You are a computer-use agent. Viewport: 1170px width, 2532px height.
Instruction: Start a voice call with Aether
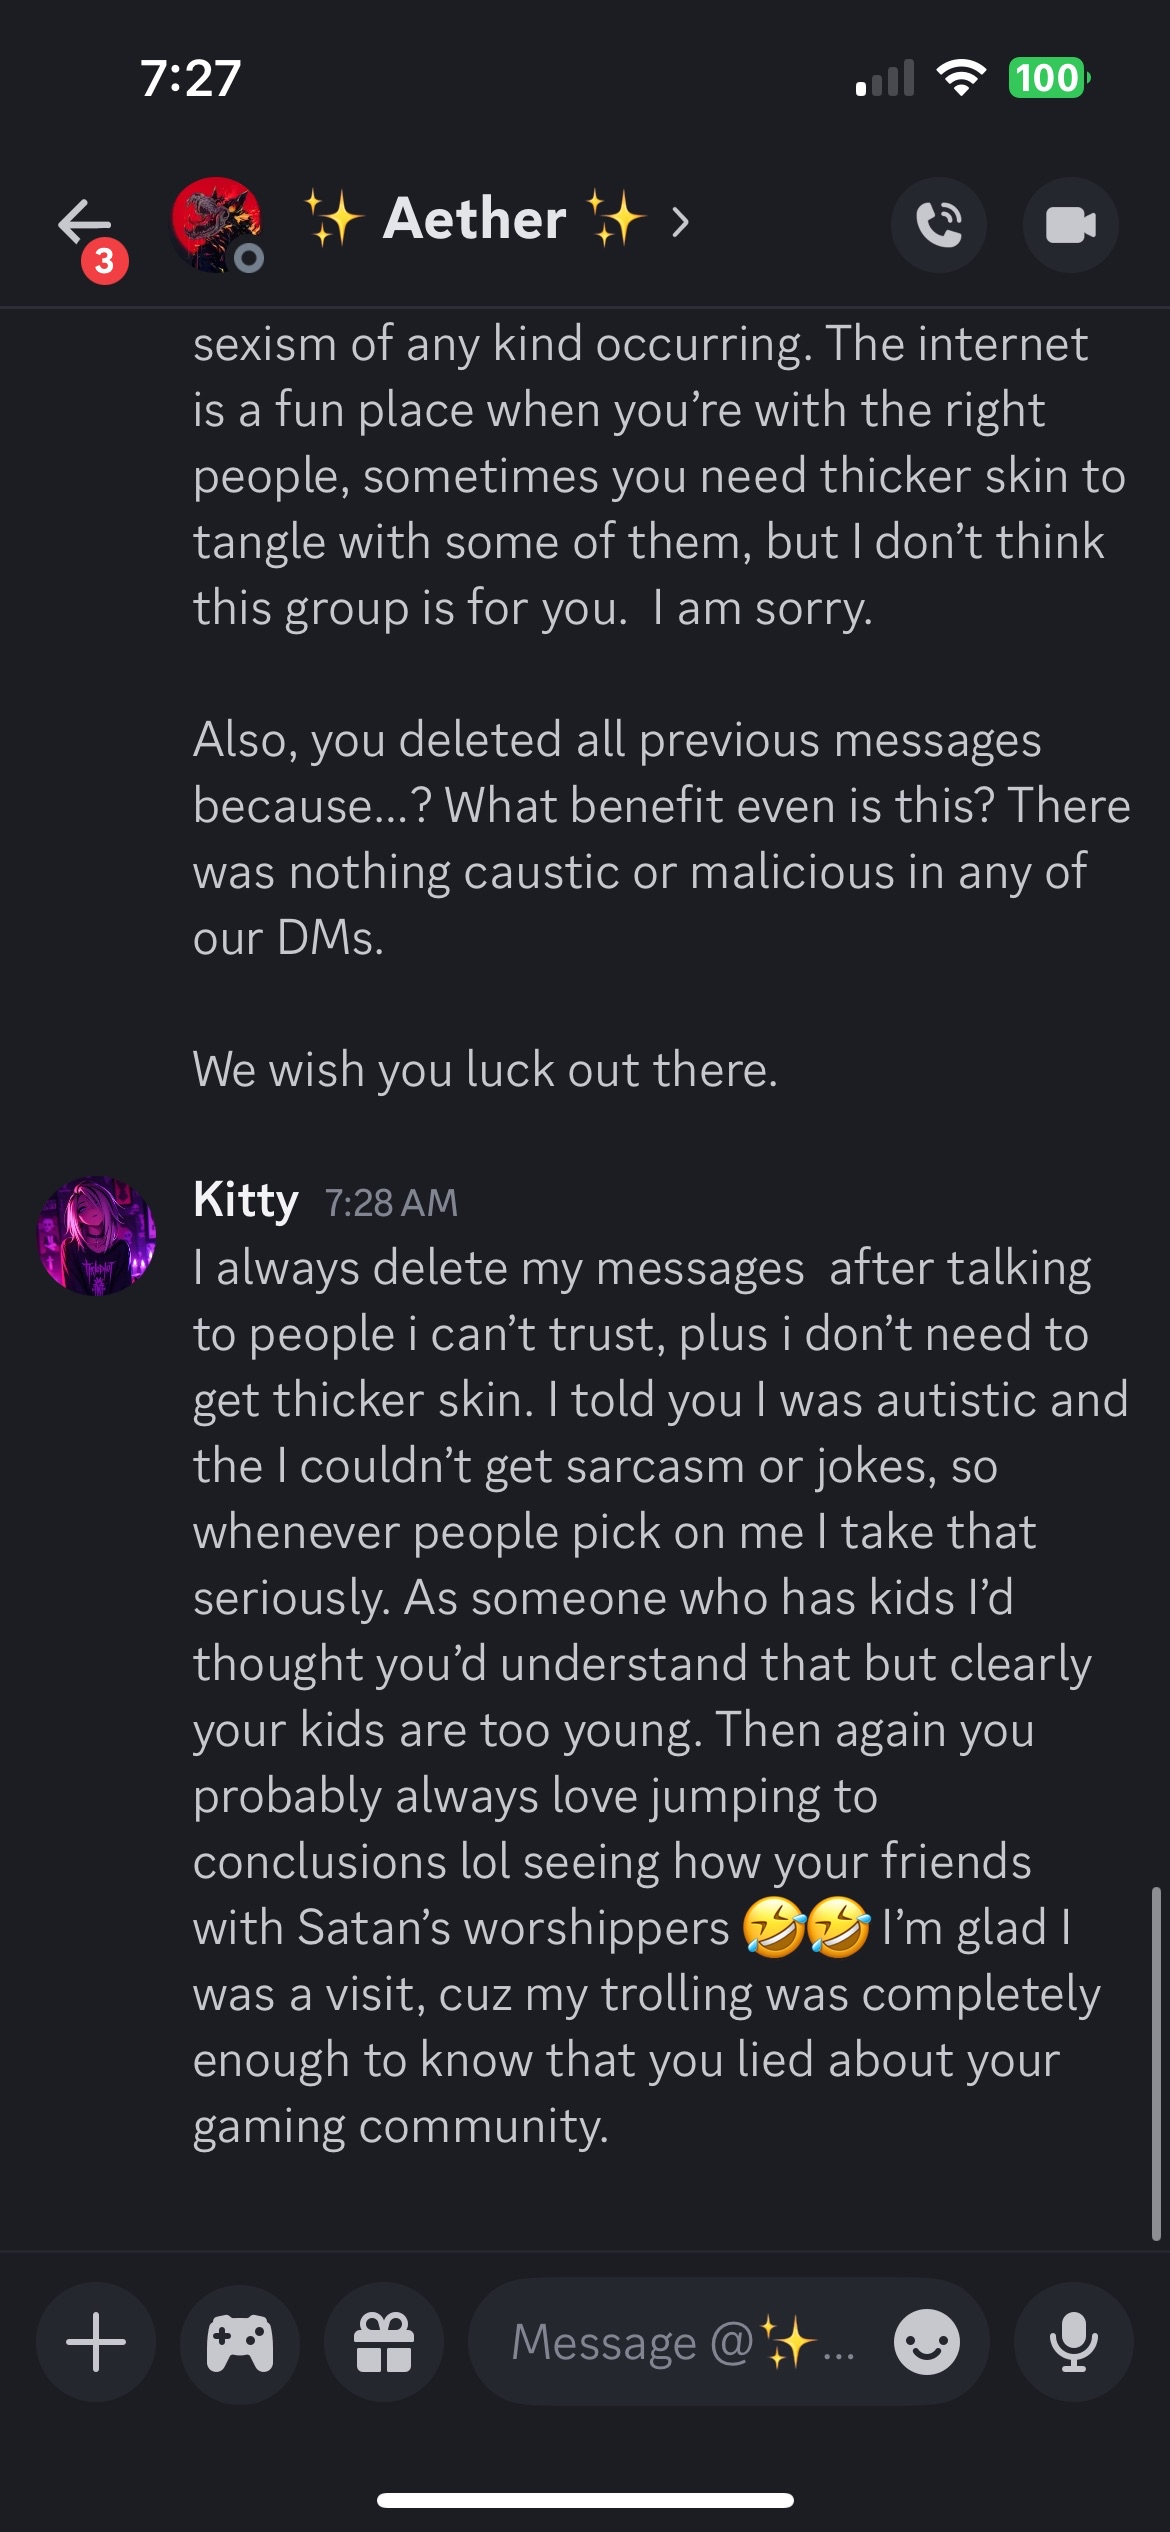click(x=938, y=224)
